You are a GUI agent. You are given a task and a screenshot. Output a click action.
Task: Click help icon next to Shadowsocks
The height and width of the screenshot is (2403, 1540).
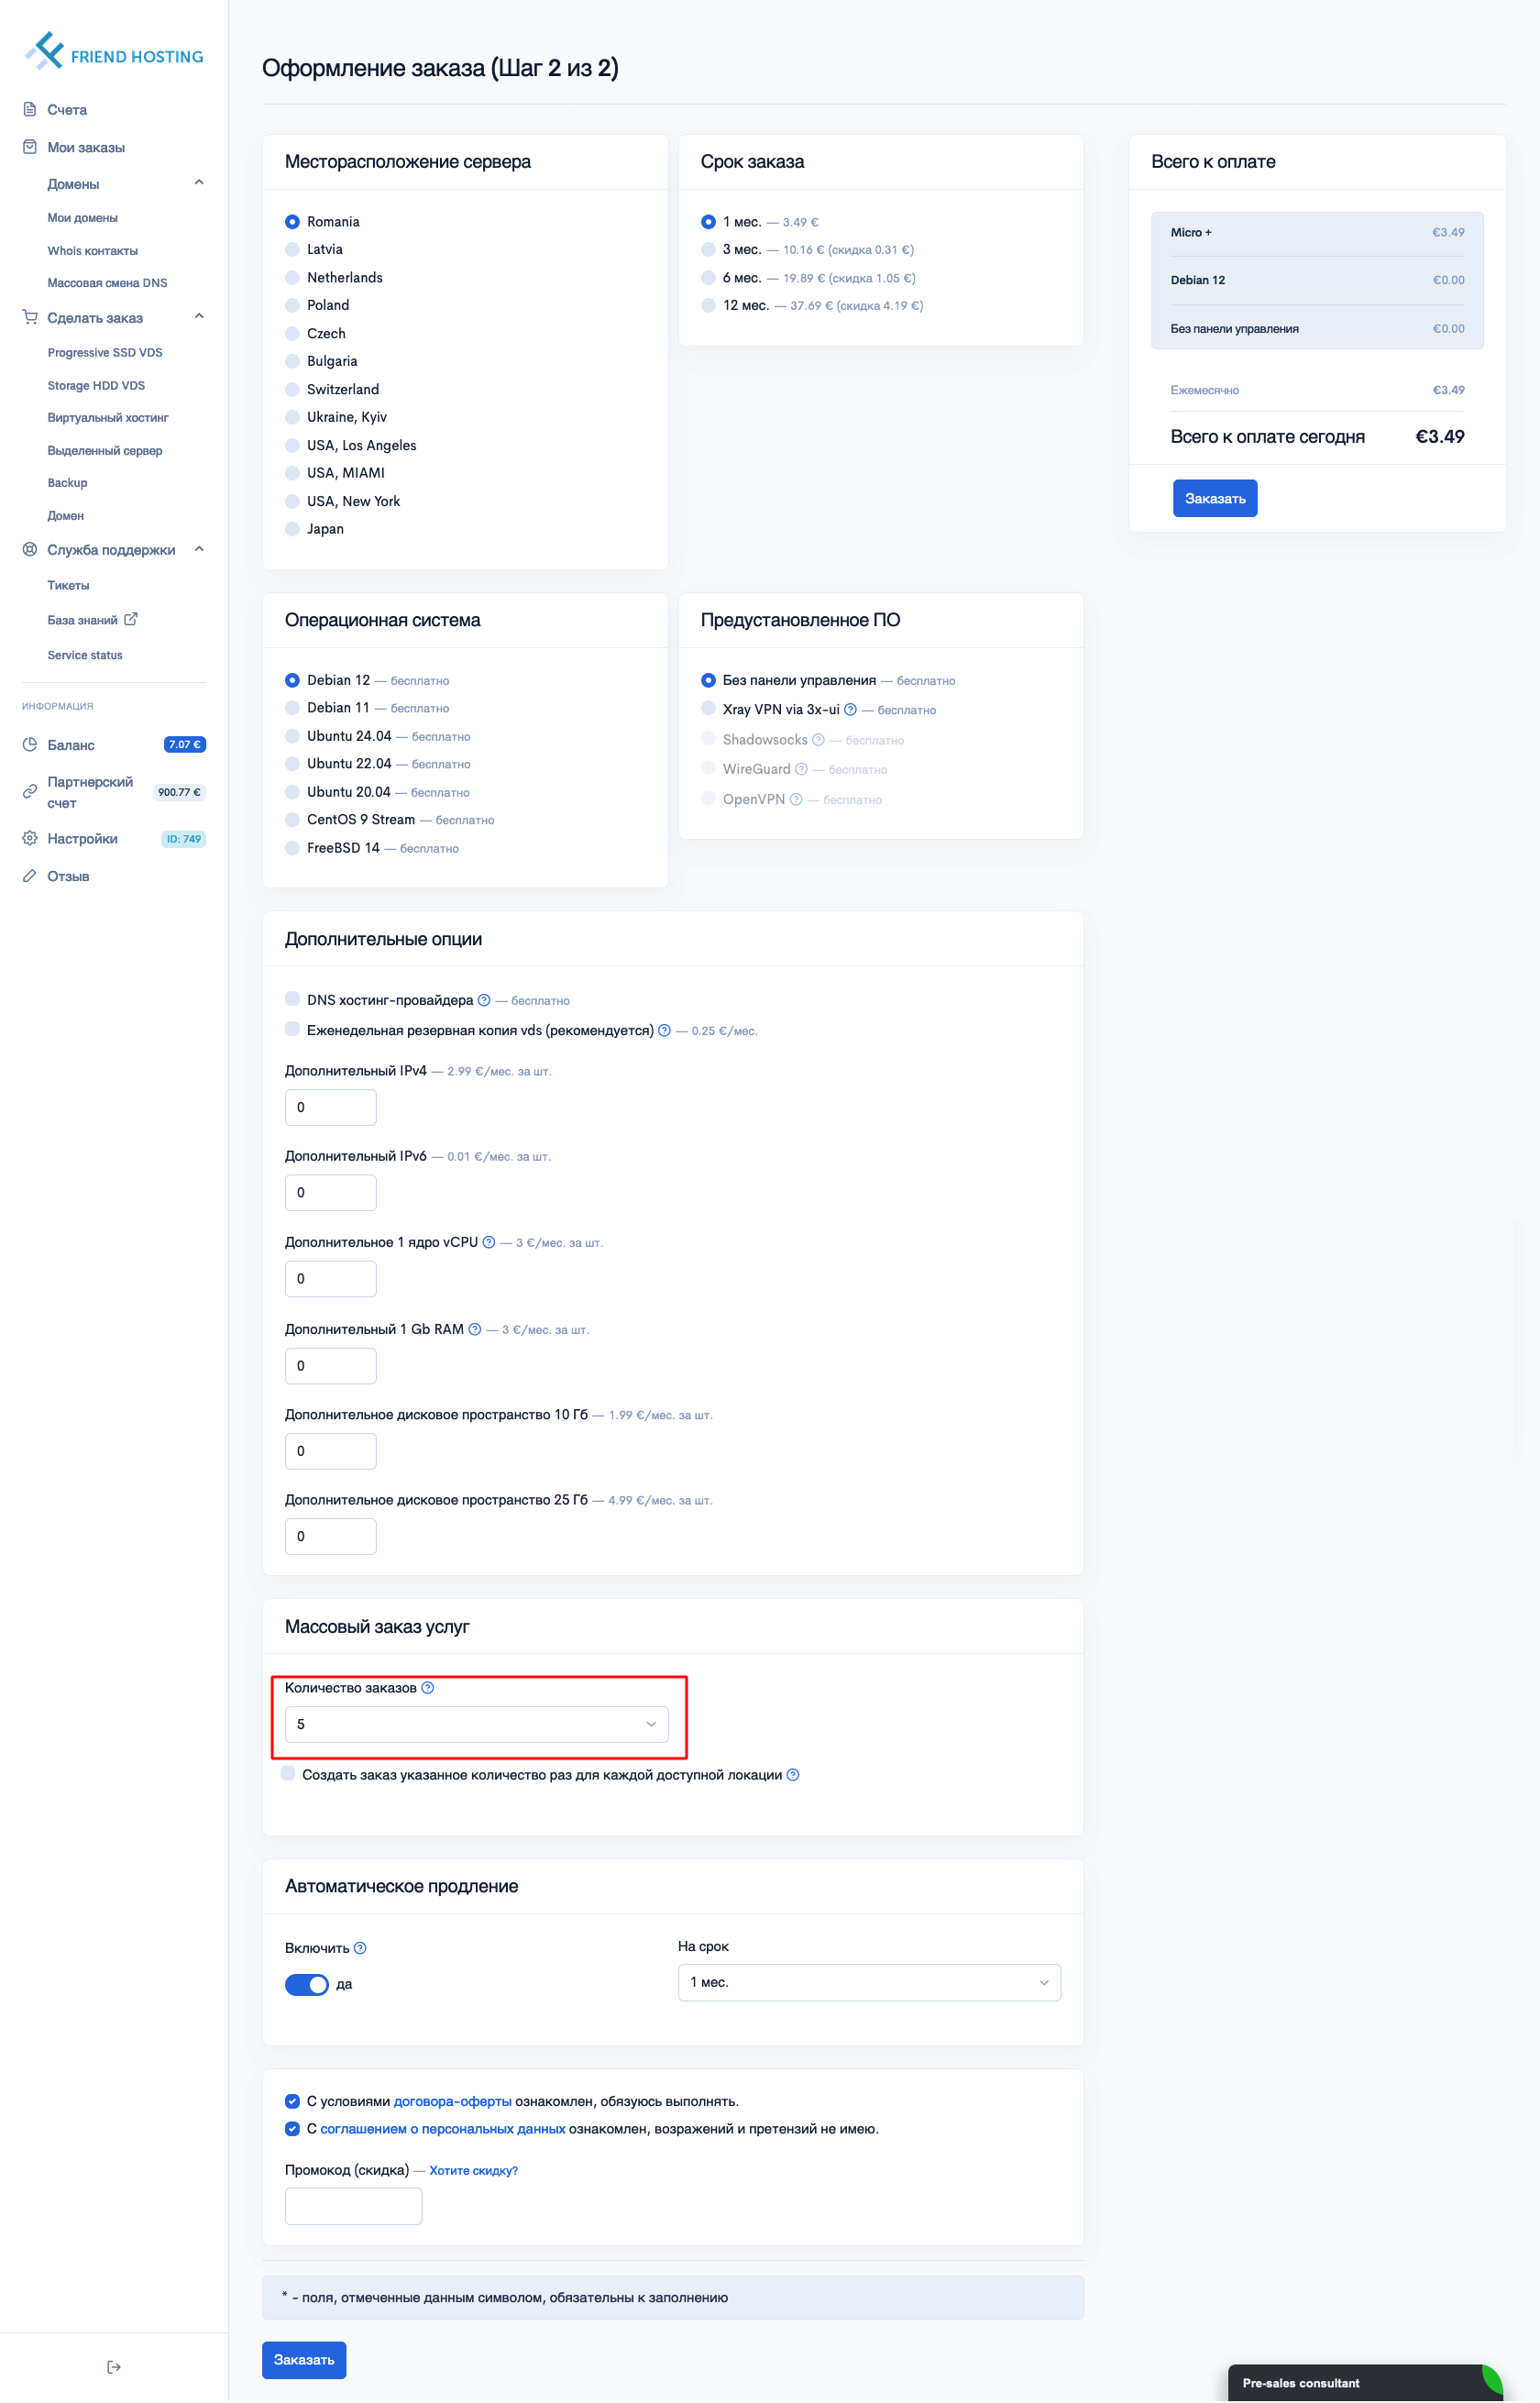818,739
